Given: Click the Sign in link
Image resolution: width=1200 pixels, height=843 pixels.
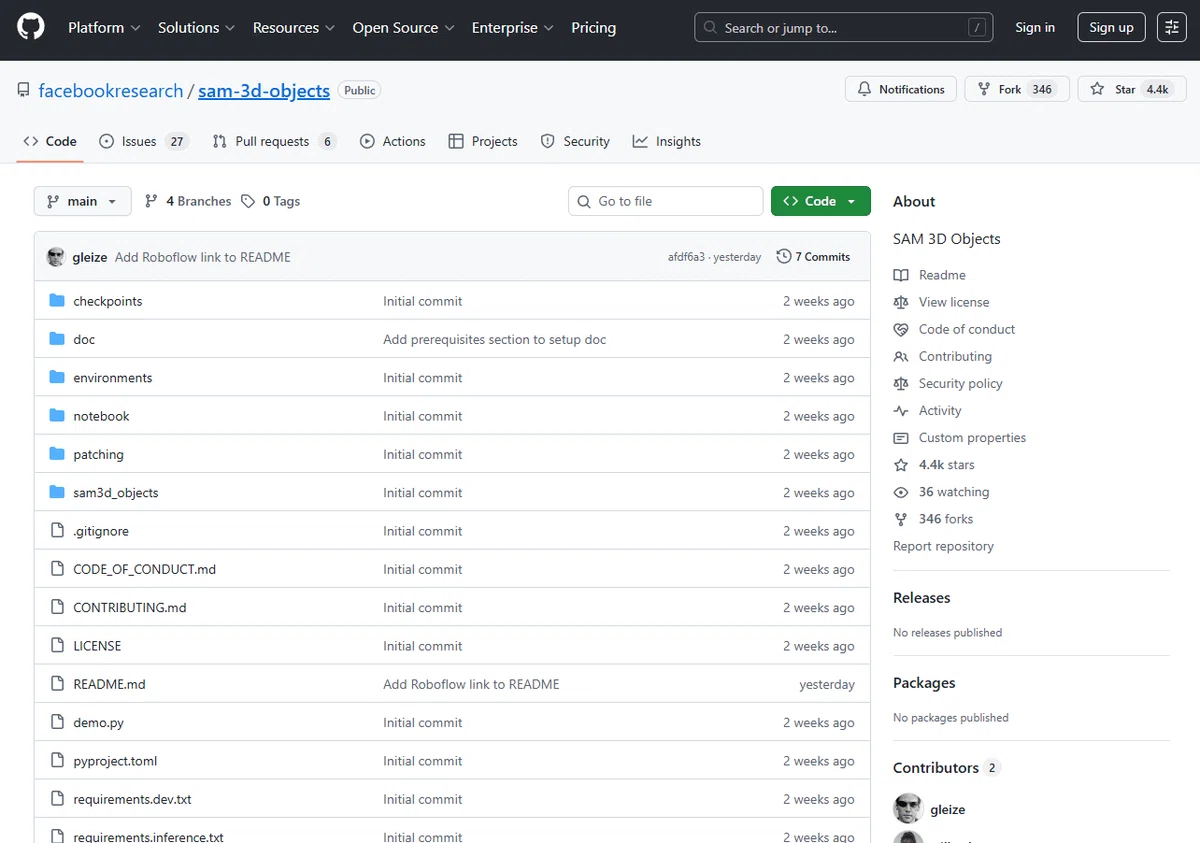Looking at the screenshot, I should pyautogui.click(x=1035, y=27).
